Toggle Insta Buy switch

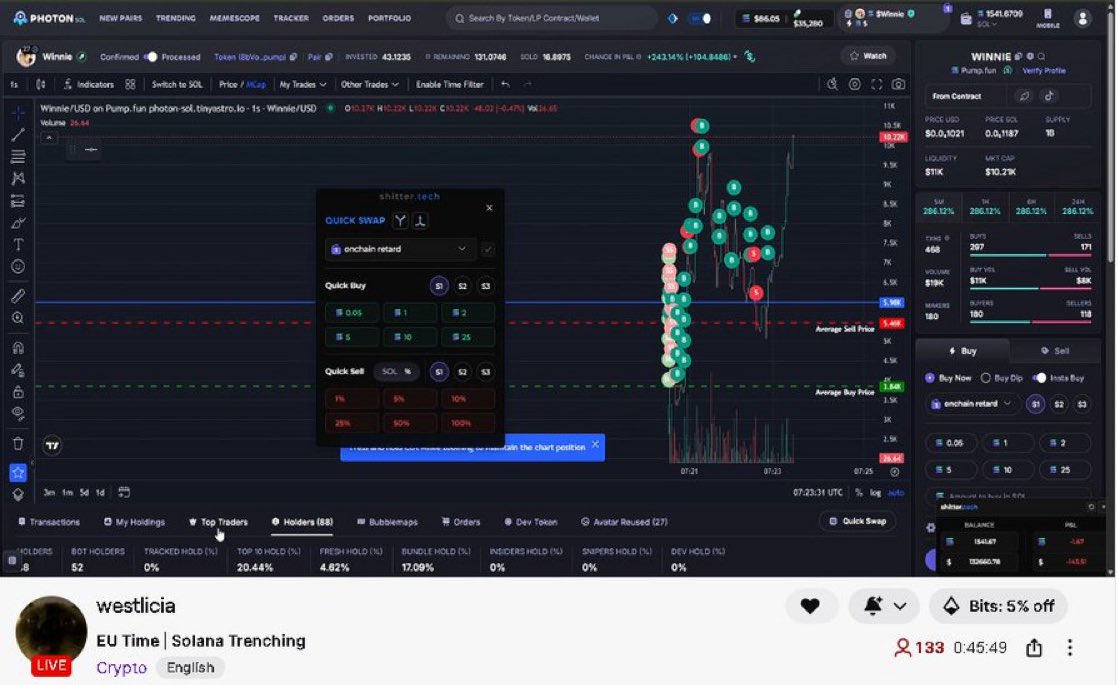click(1040, 378)
